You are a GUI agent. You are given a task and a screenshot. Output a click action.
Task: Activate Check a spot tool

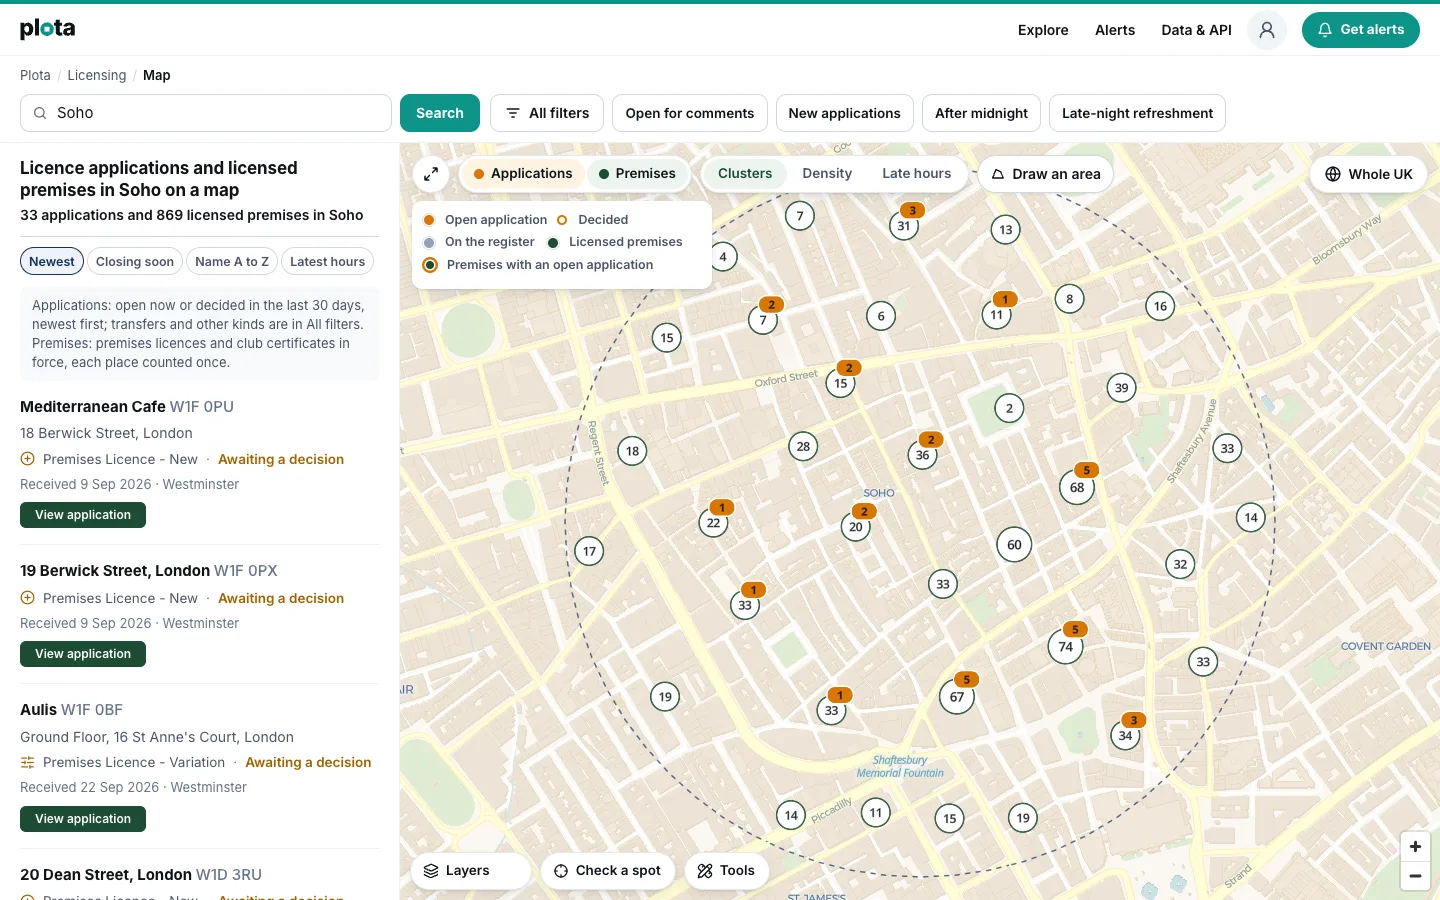click(x=608, y=871)
